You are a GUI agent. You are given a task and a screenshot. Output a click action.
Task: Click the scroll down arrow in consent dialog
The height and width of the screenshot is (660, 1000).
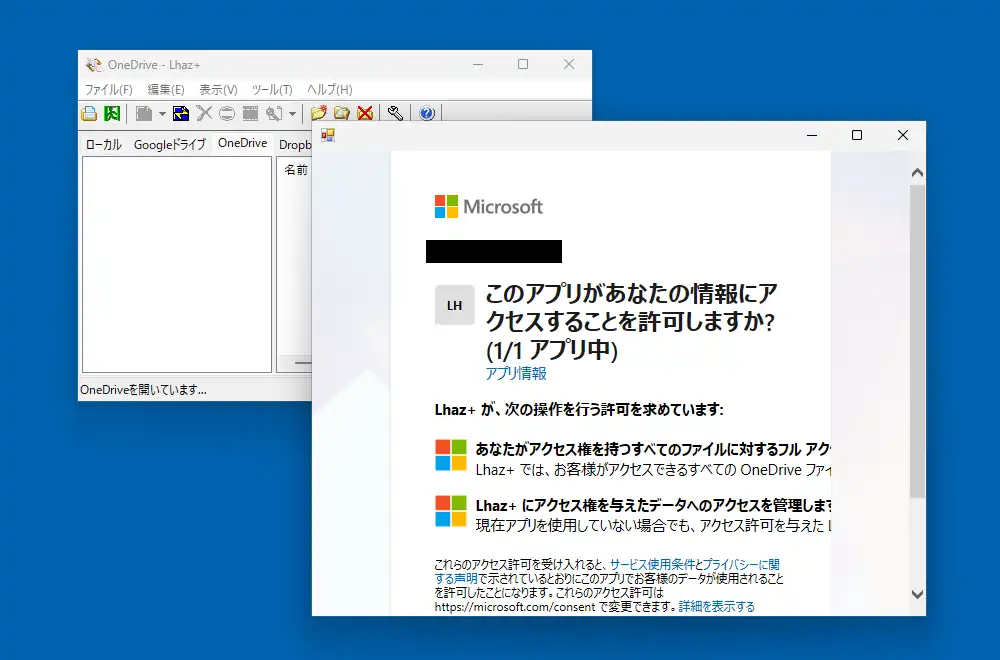pyautogui.click(x=917, y=594)
